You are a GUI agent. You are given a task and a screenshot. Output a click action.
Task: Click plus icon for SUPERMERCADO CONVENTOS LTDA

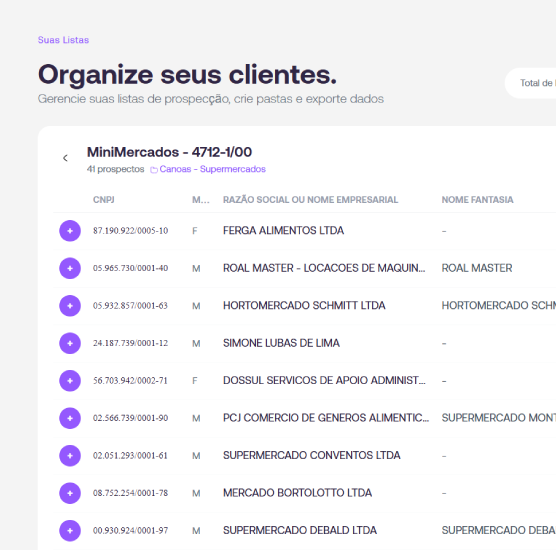tap(70, 456)
